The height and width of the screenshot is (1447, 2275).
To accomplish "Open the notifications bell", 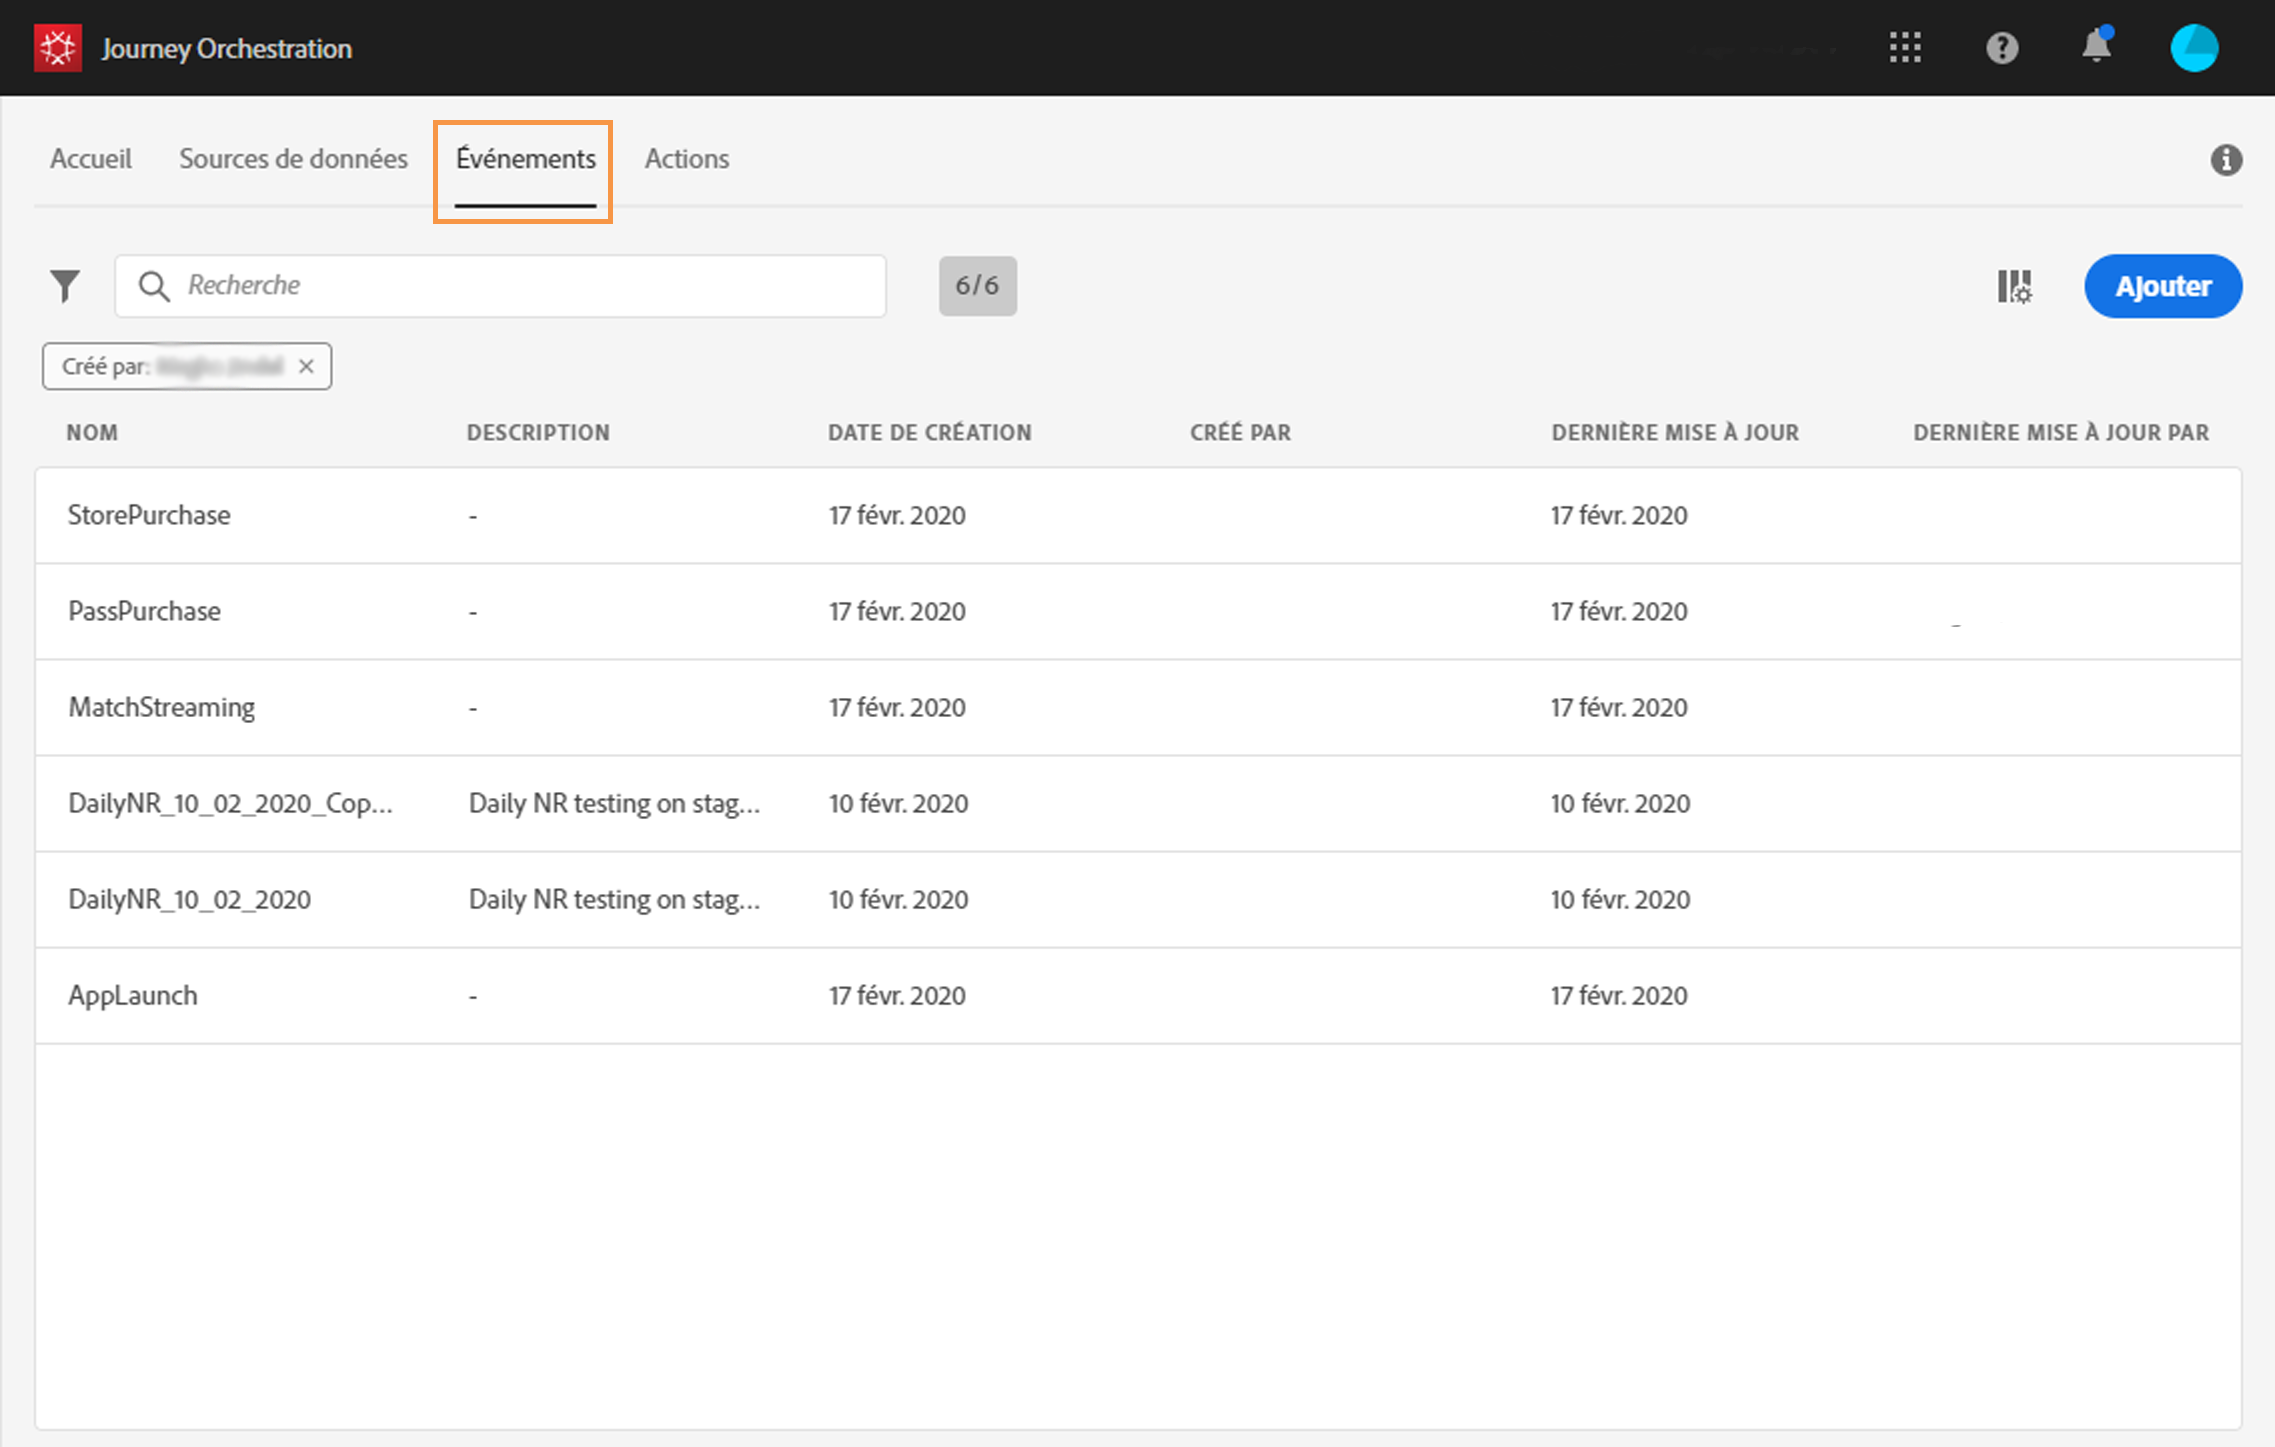I will [2096, 47].
